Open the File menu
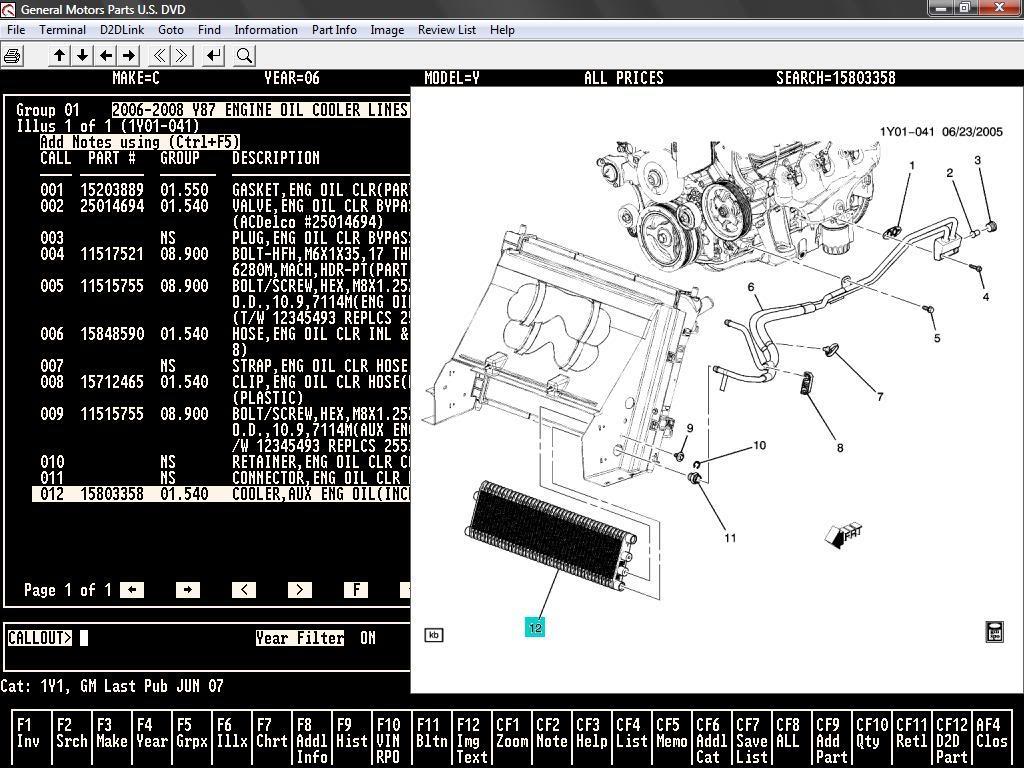 16,30
